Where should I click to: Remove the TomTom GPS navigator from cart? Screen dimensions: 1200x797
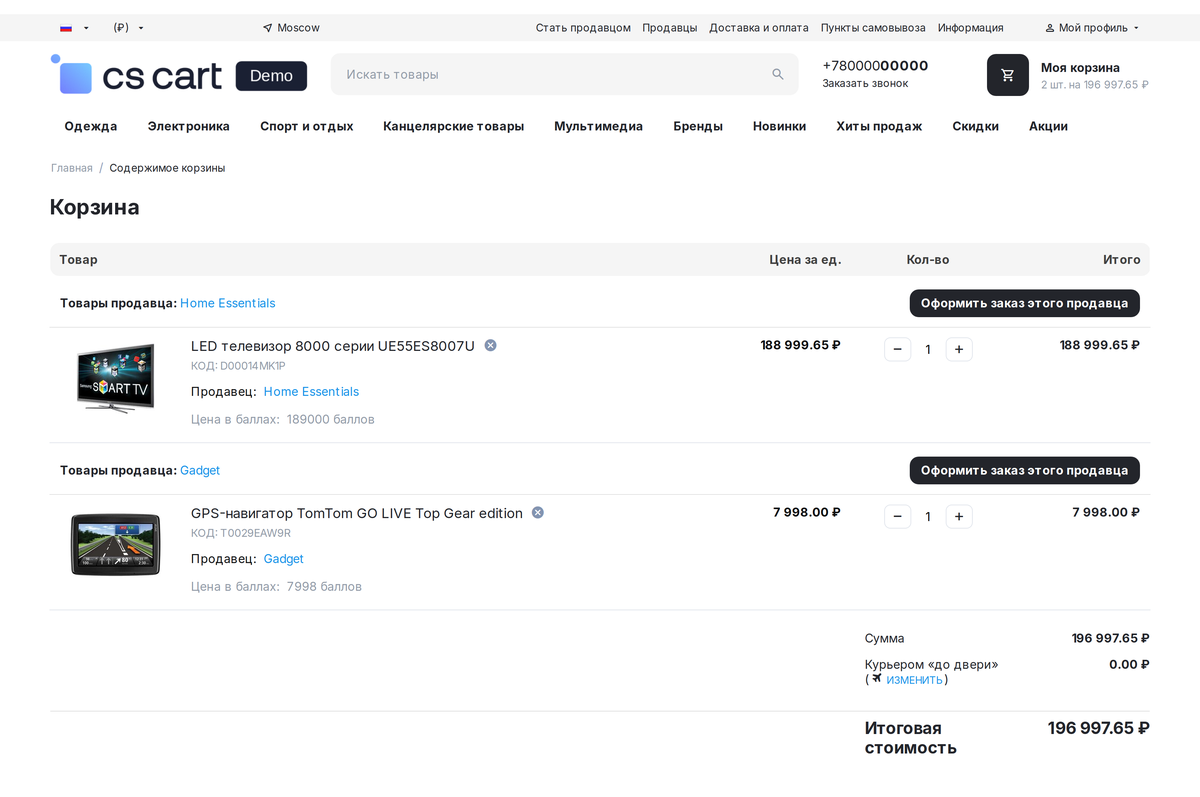(x=538, y=512)
